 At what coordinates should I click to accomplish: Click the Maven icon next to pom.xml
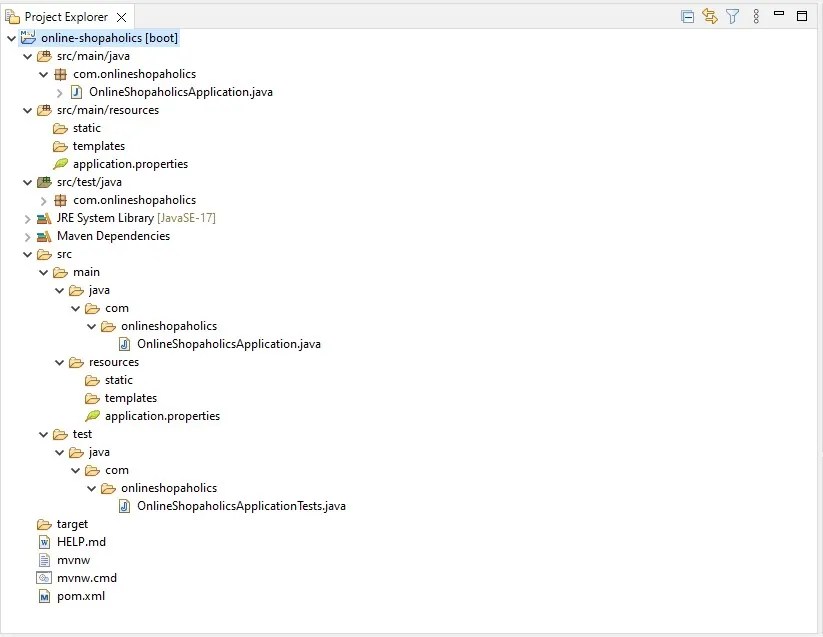tap(43, 596)
